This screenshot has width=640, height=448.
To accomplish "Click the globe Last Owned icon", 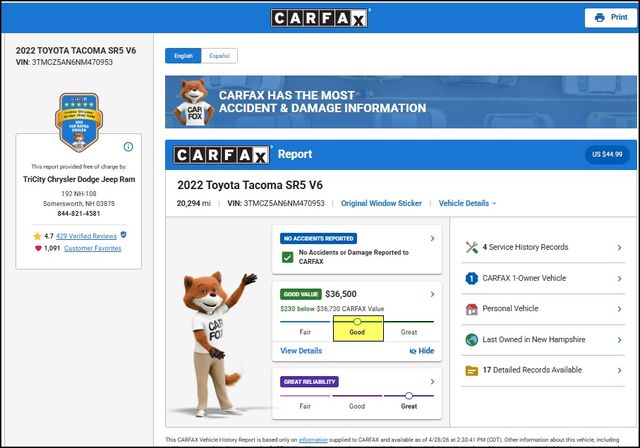I will point(472,339).
